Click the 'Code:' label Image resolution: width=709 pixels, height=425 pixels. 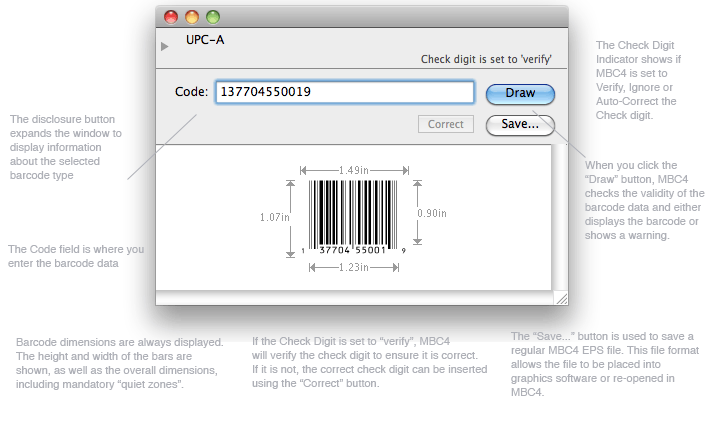(191, 92)
